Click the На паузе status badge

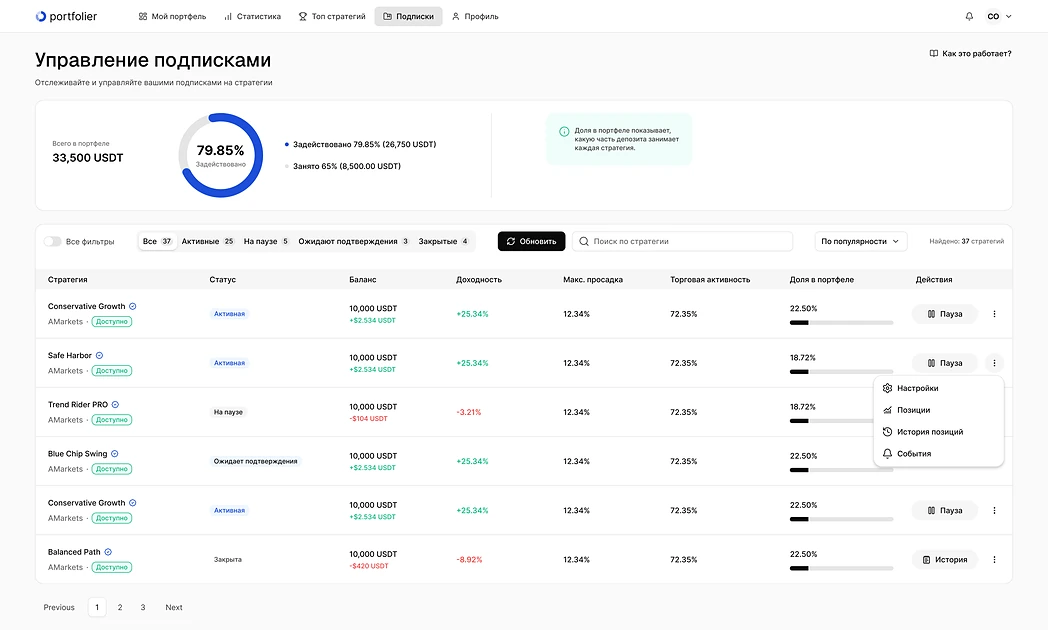click(228, 412)
